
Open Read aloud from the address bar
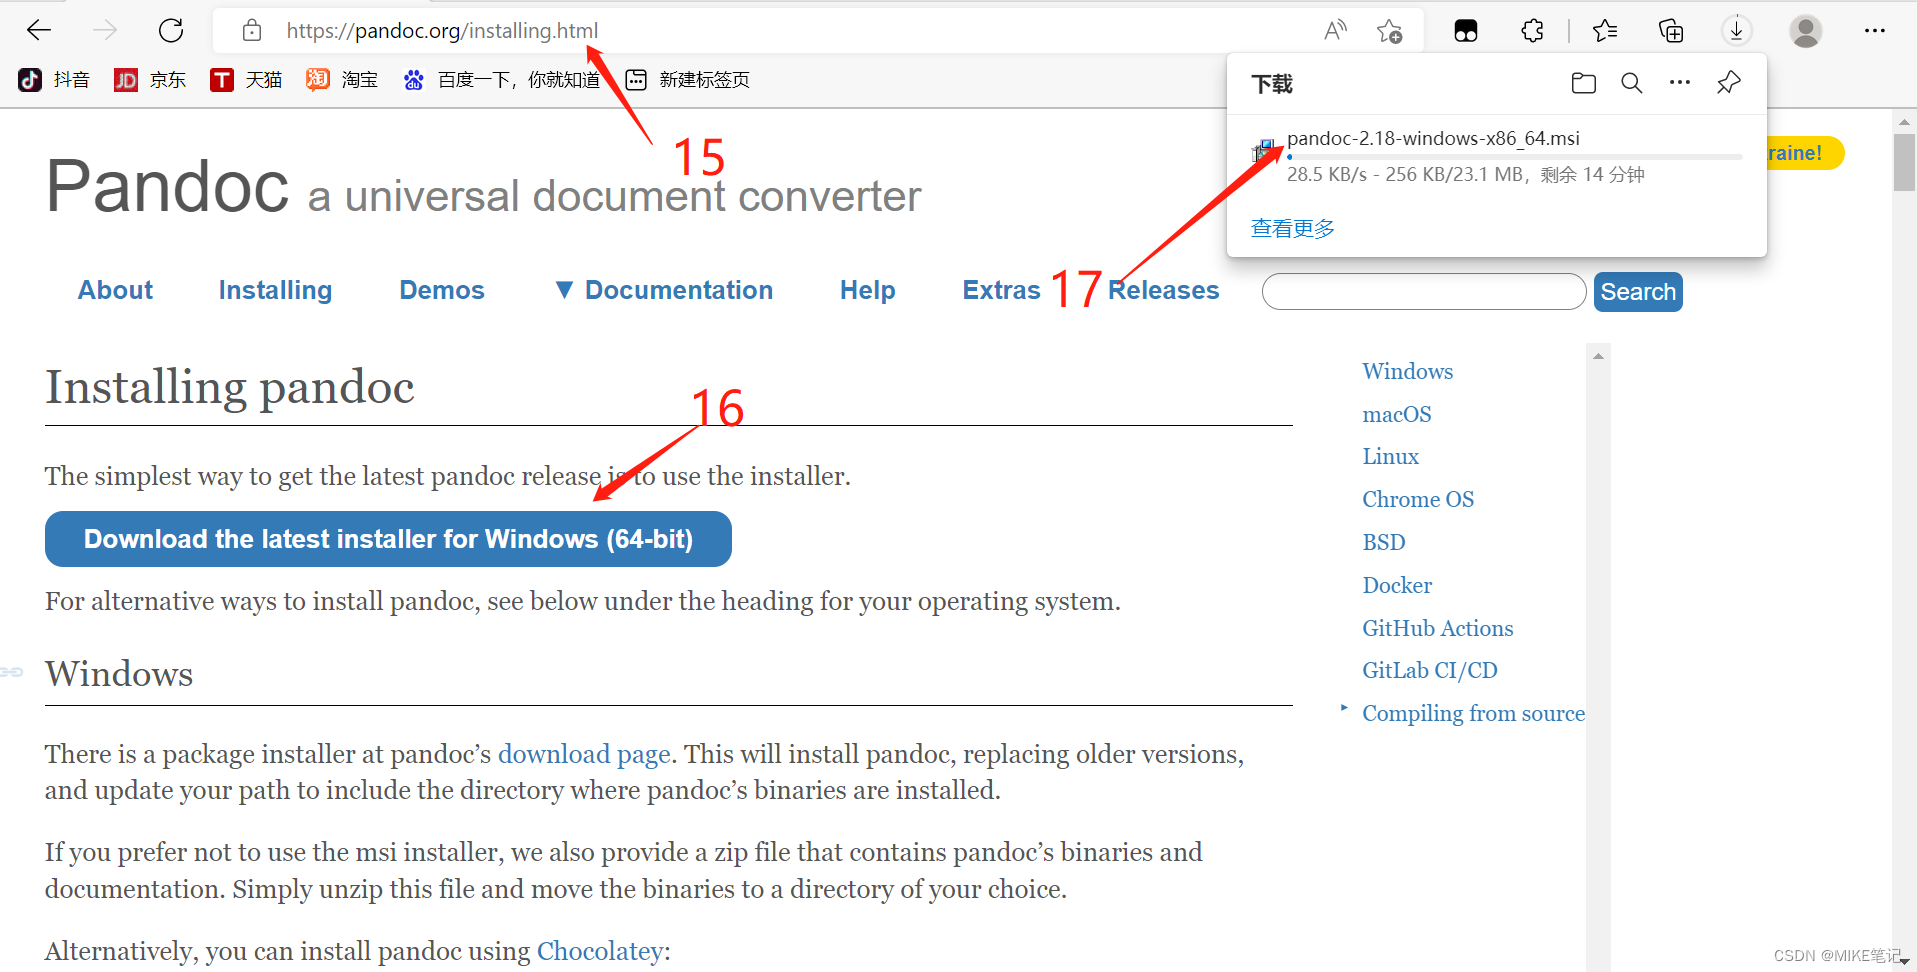(1335, 31)
